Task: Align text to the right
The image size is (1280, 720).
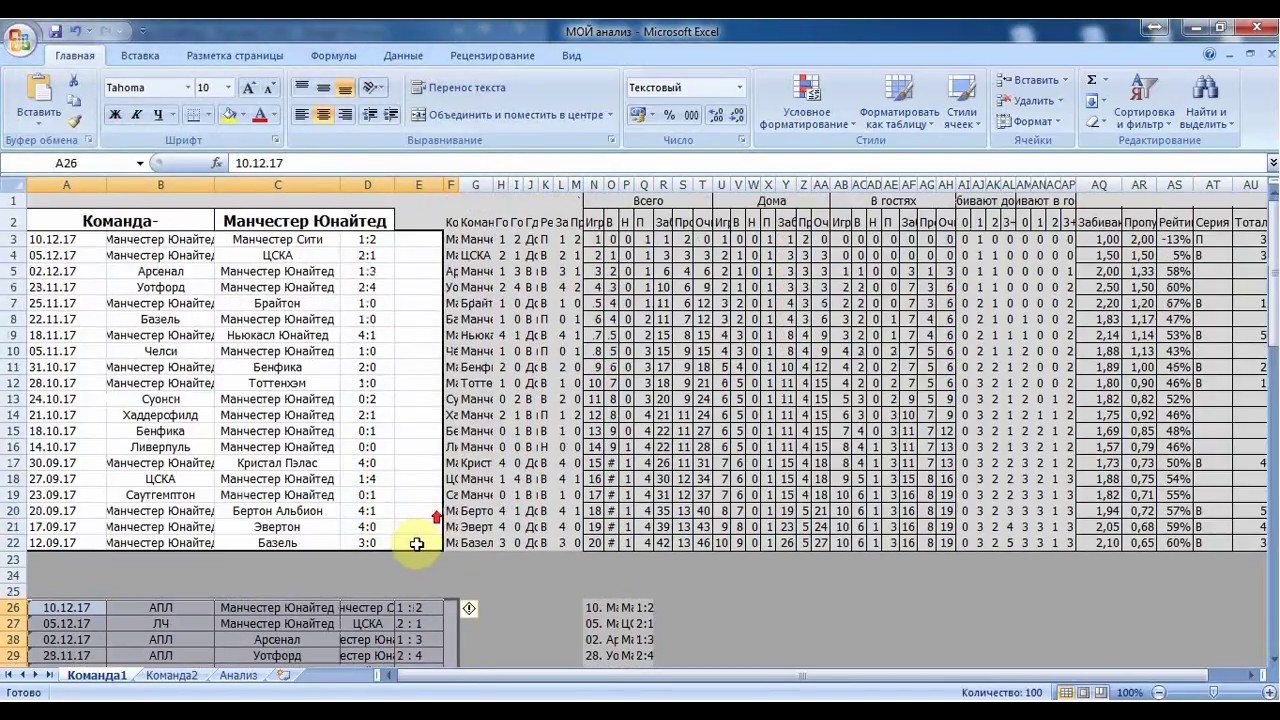Action: pos(345,115)
